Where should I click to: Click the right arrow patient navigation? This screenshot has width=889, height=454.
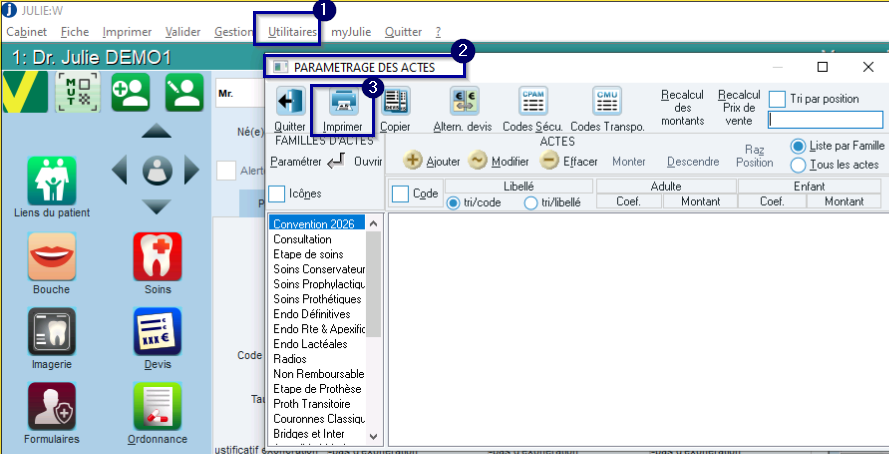[x=192, y=170]
